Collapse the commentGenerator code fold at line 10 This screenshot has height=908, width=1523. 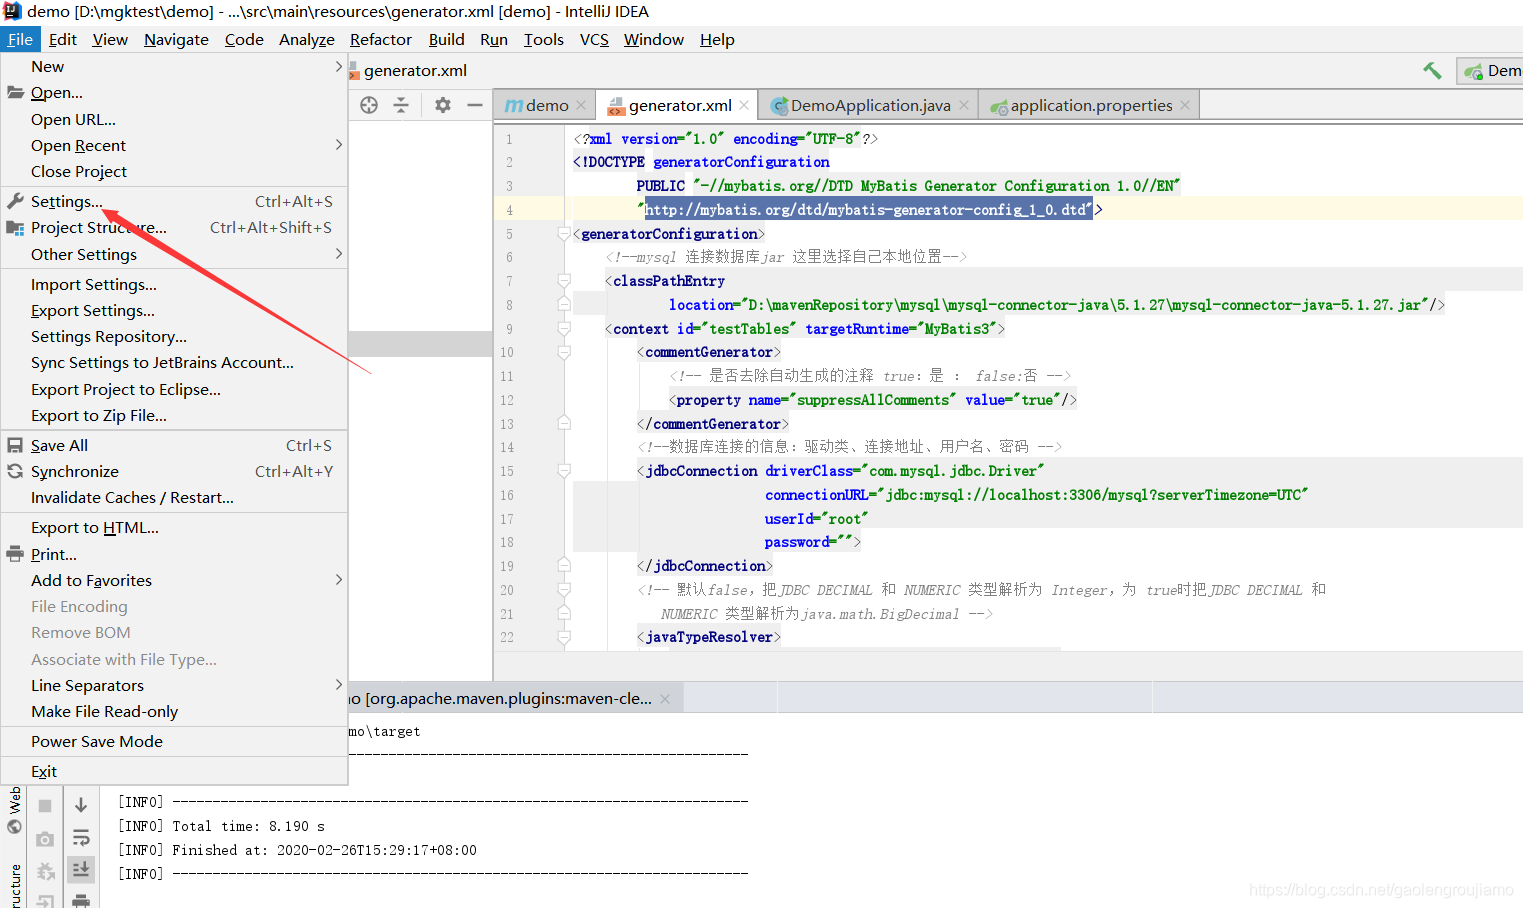pyautogui.click(x=563, y=351)
